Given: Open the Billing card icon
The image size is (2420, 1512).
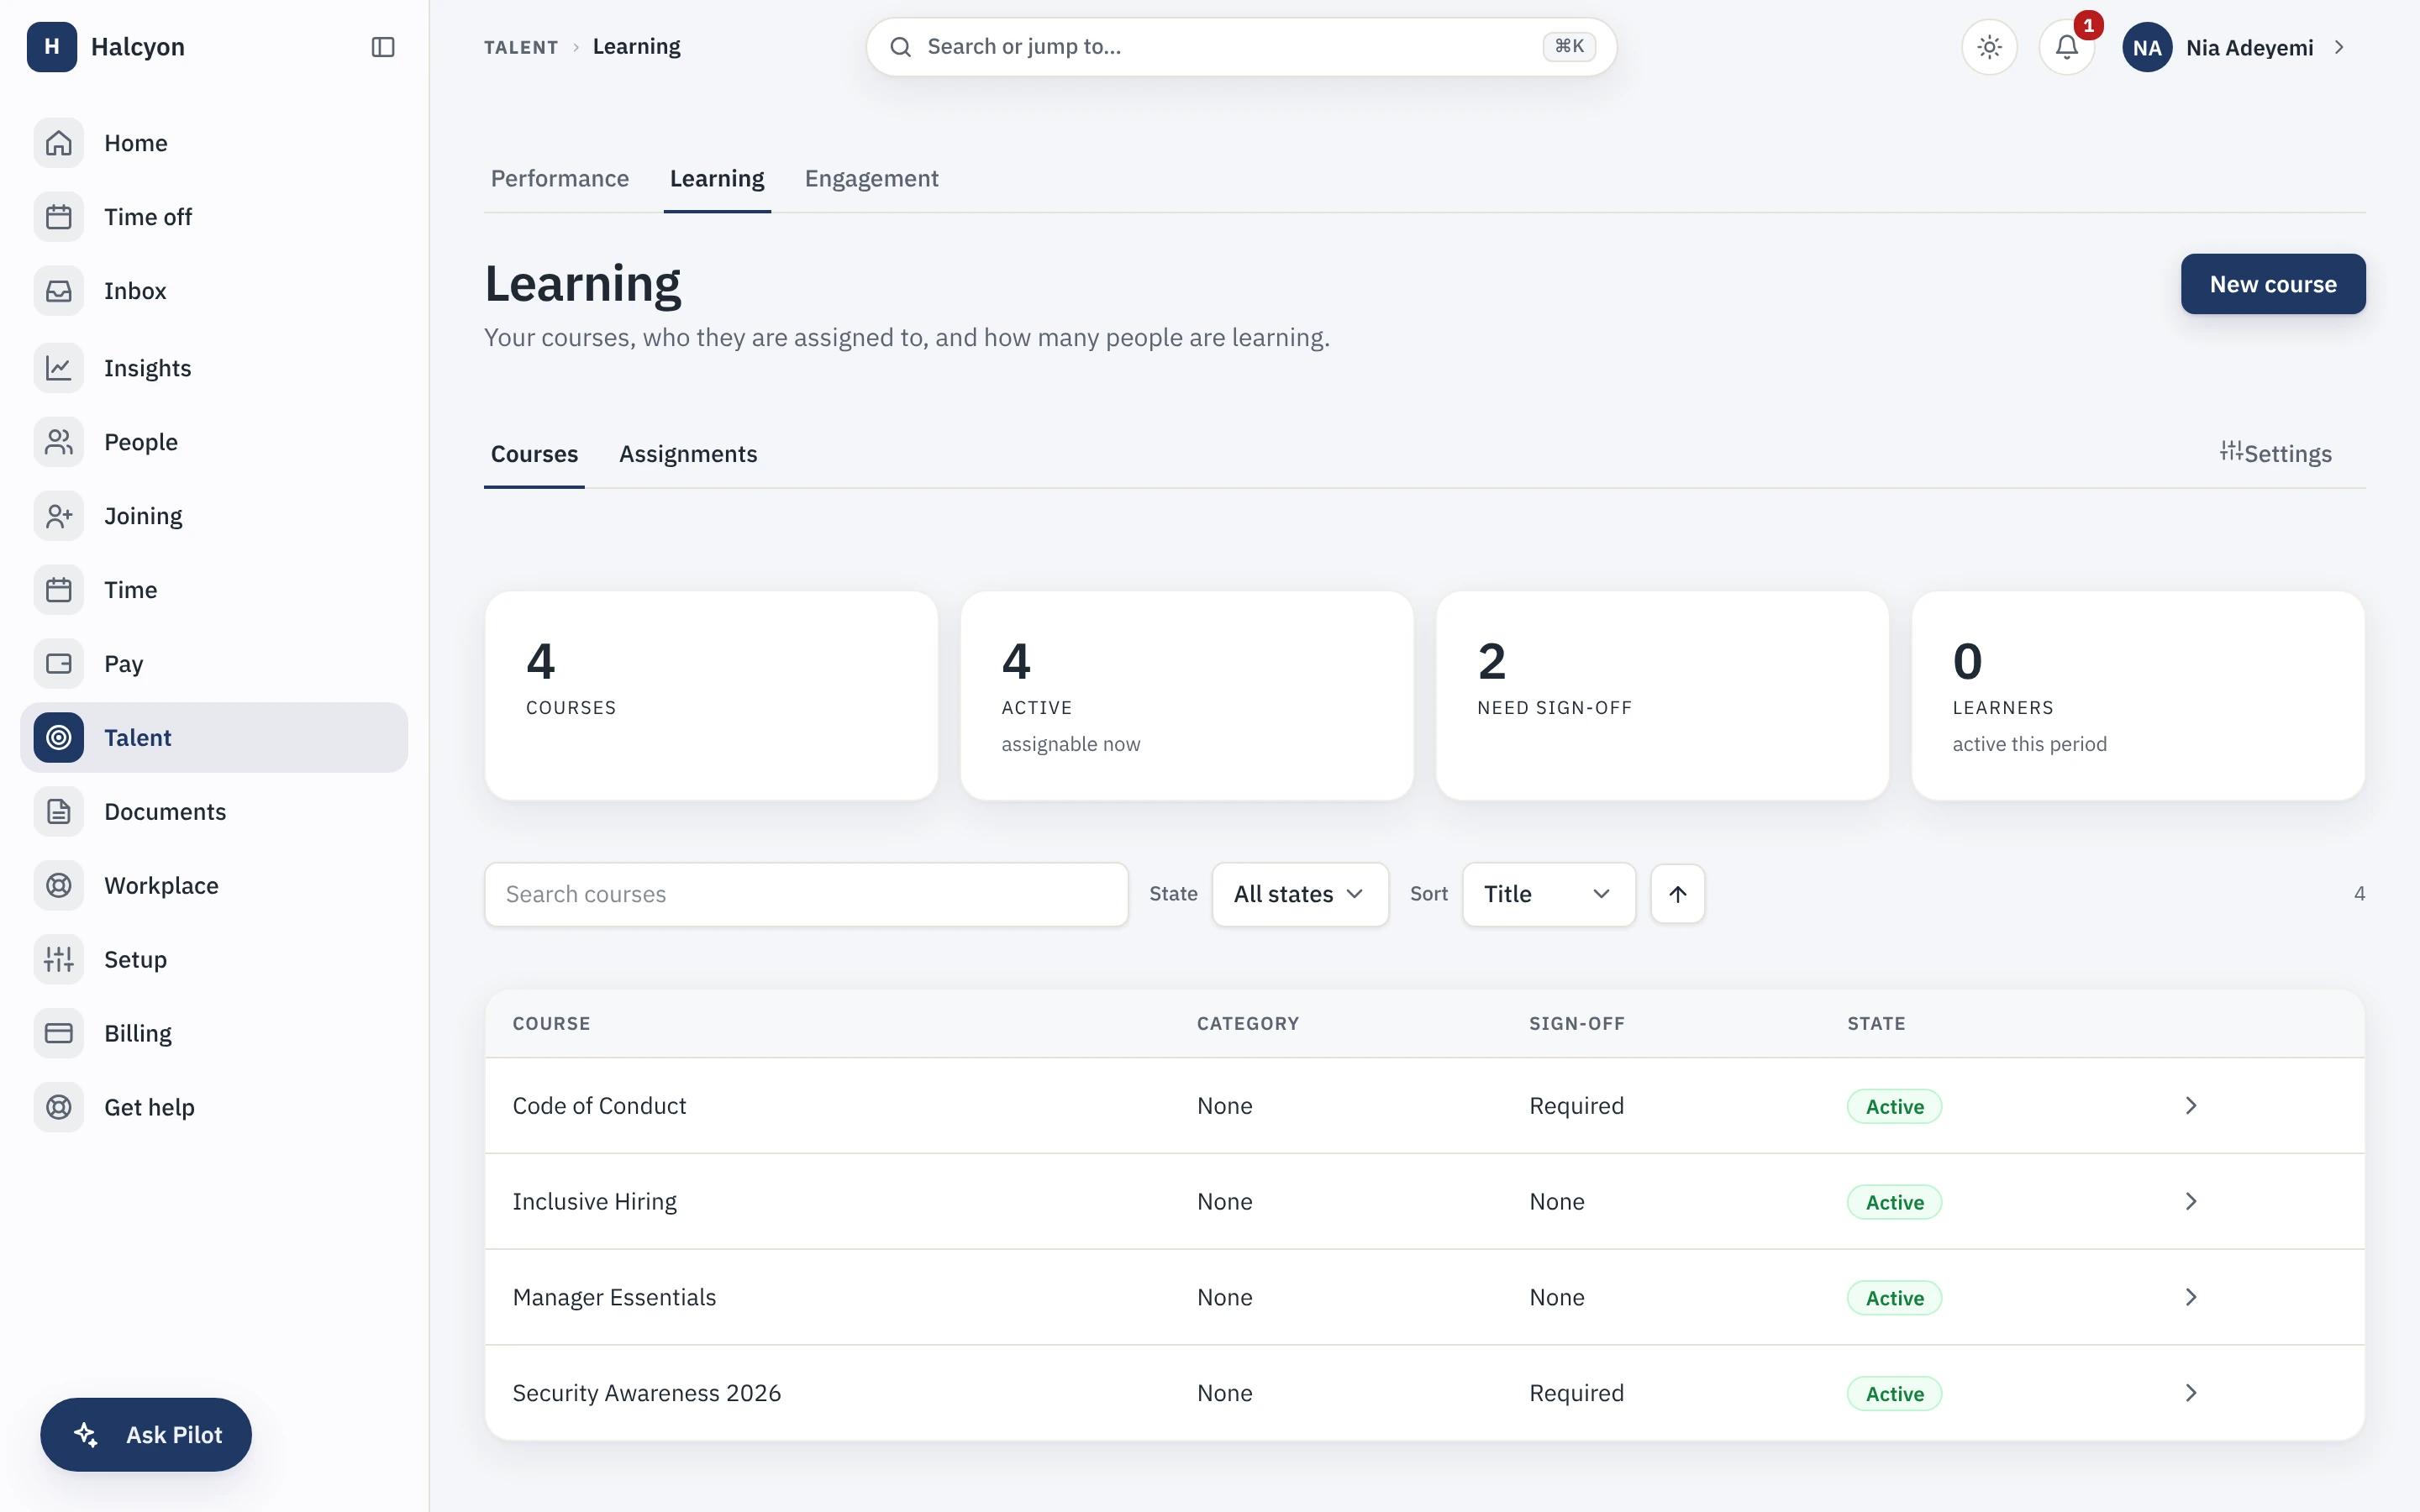Looking at the screenshot, I should tap(59, 1034).
